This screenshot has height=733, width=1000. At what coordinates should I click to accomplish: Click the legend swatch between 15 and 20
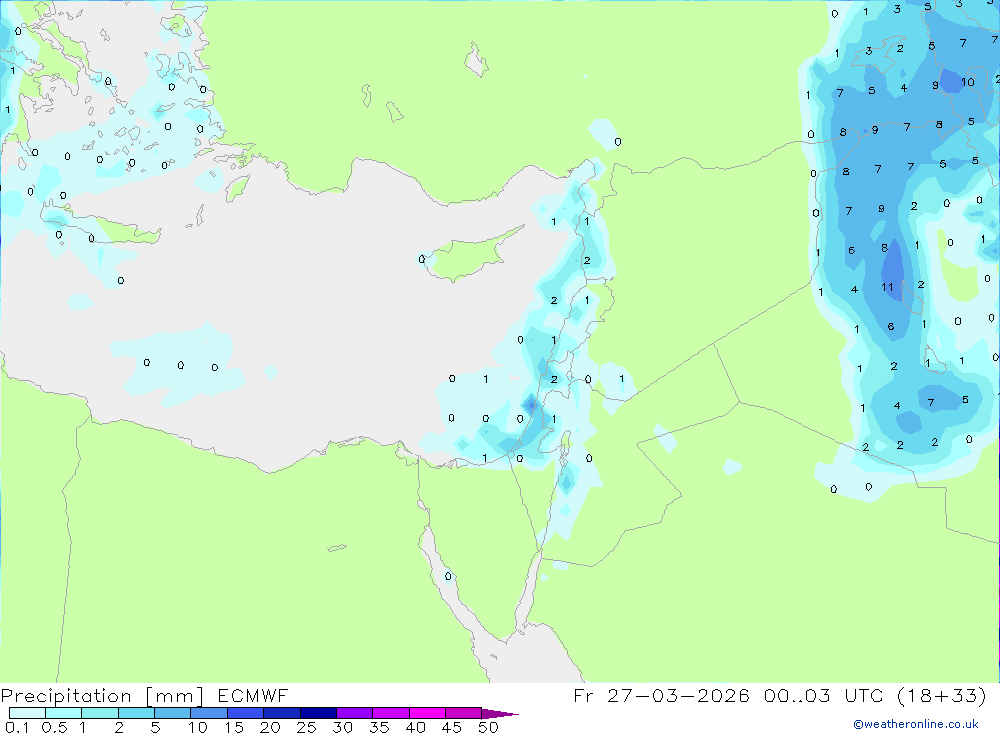[246, 713]
